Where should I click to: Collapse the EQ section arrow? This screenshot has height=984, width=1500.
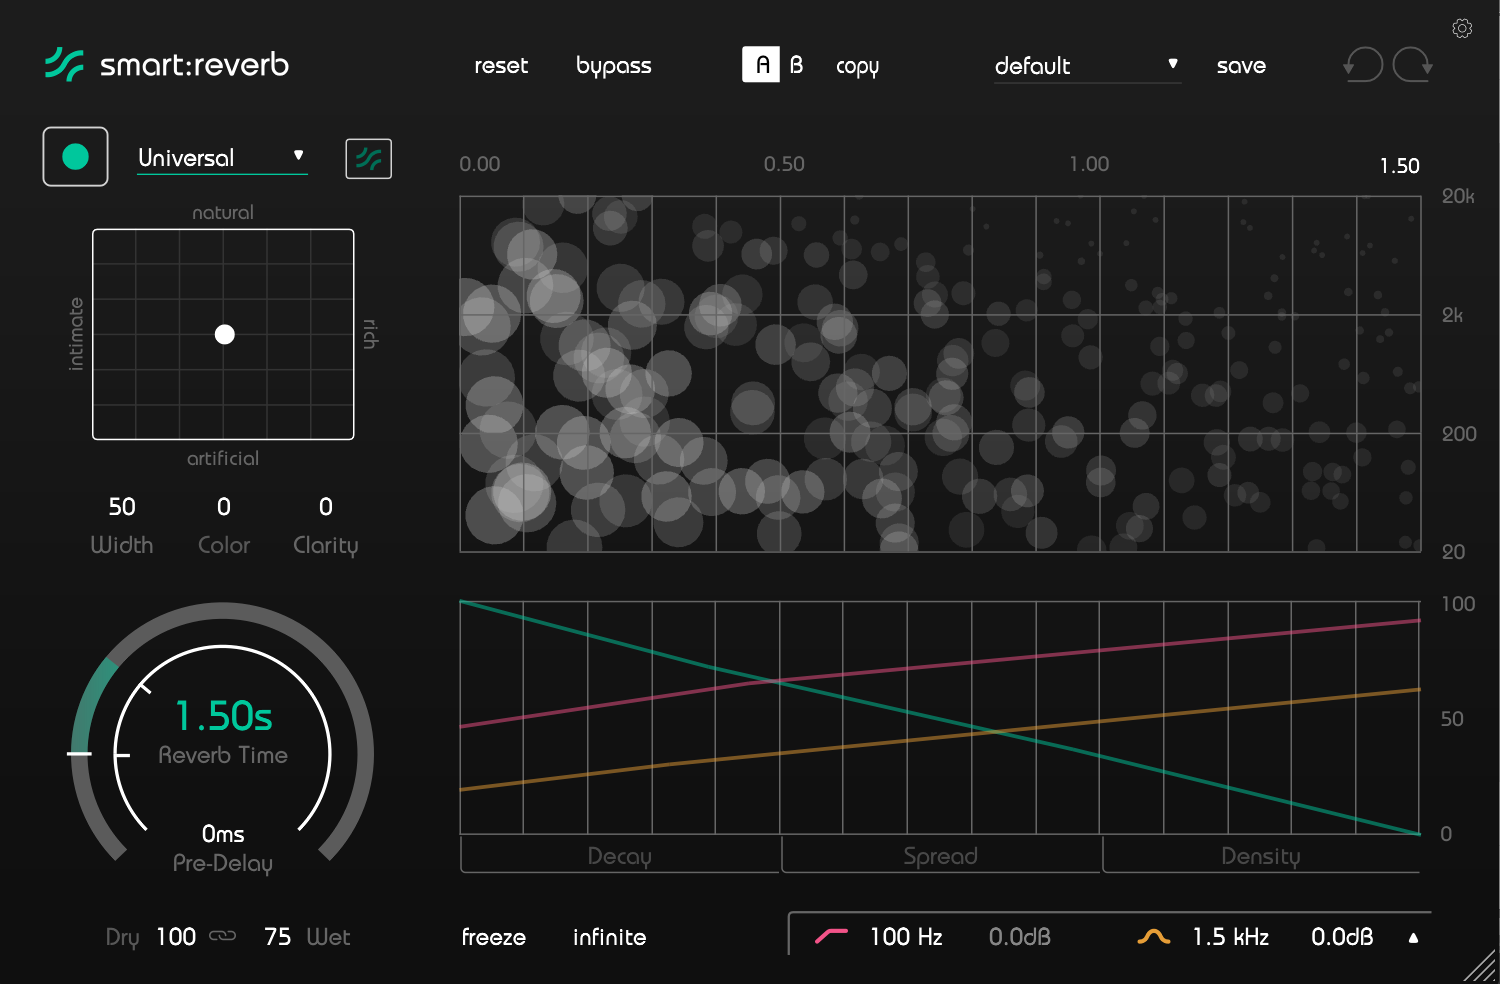coord(1413,938)
